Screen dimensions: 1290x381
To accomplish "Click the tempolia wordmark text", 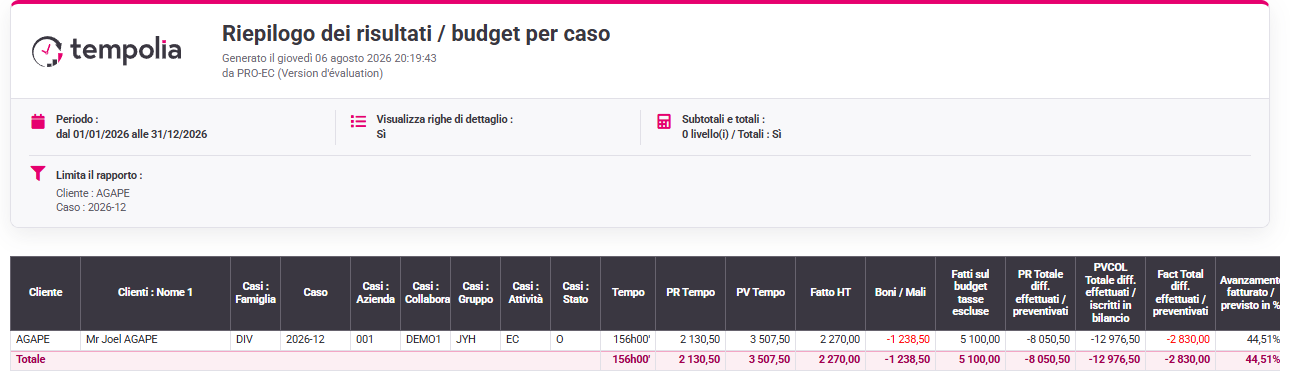I will click(x=126, y=50).
